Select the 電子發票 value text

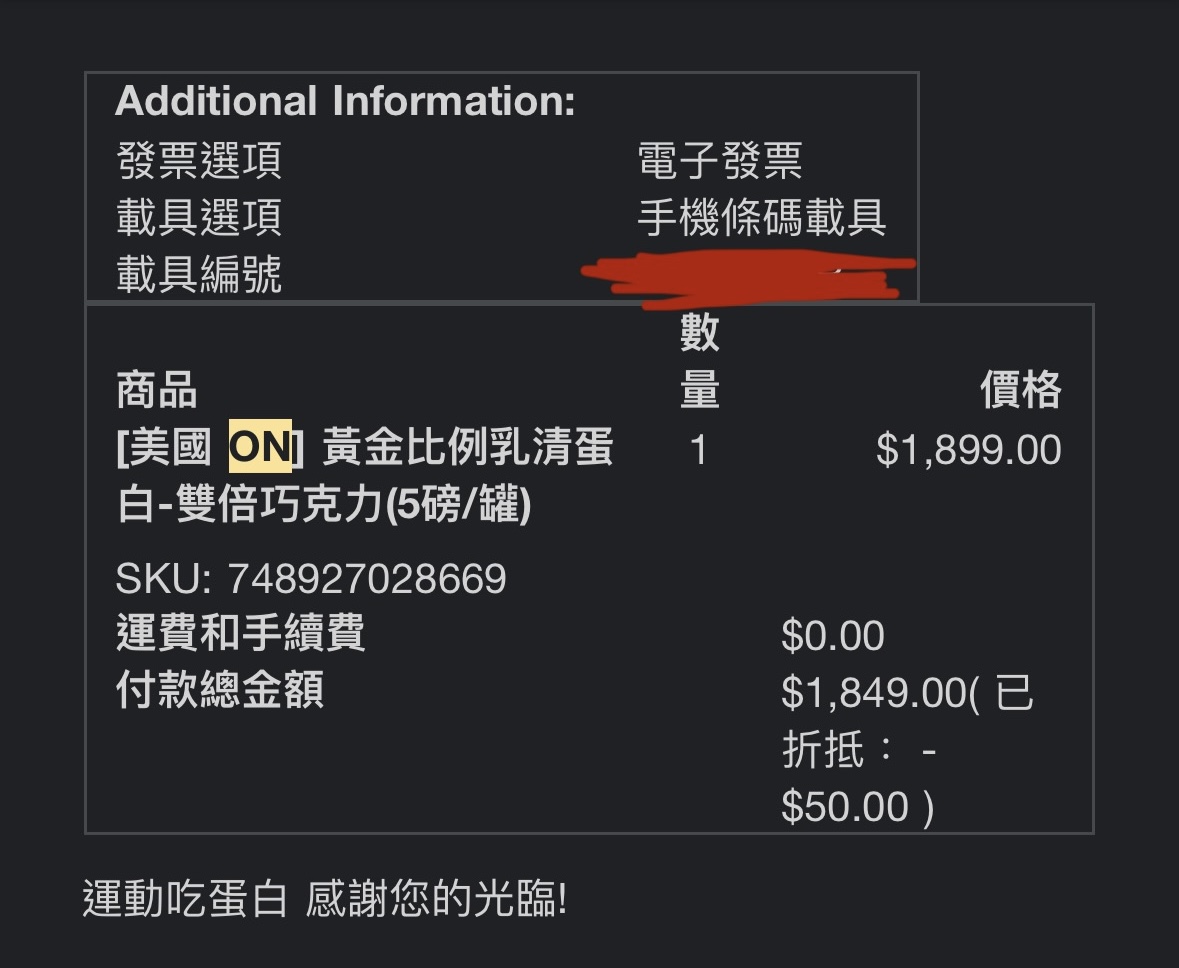point(720,160)
